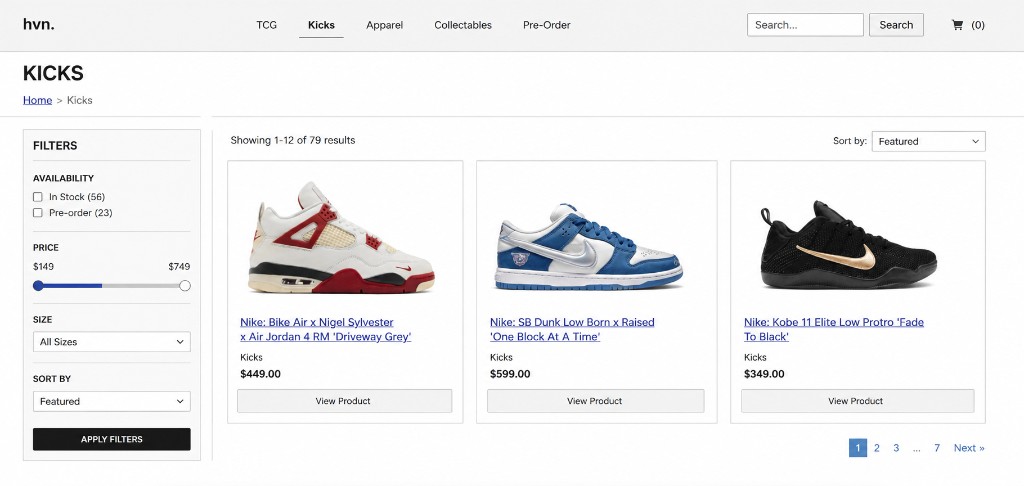Click the $449.00 price text

pos(260,374)
